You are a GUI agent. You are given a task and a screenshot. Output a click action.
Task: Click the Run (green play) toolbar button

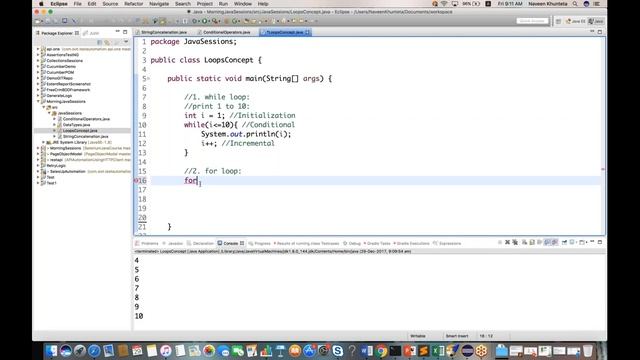(x=205, y=21)
